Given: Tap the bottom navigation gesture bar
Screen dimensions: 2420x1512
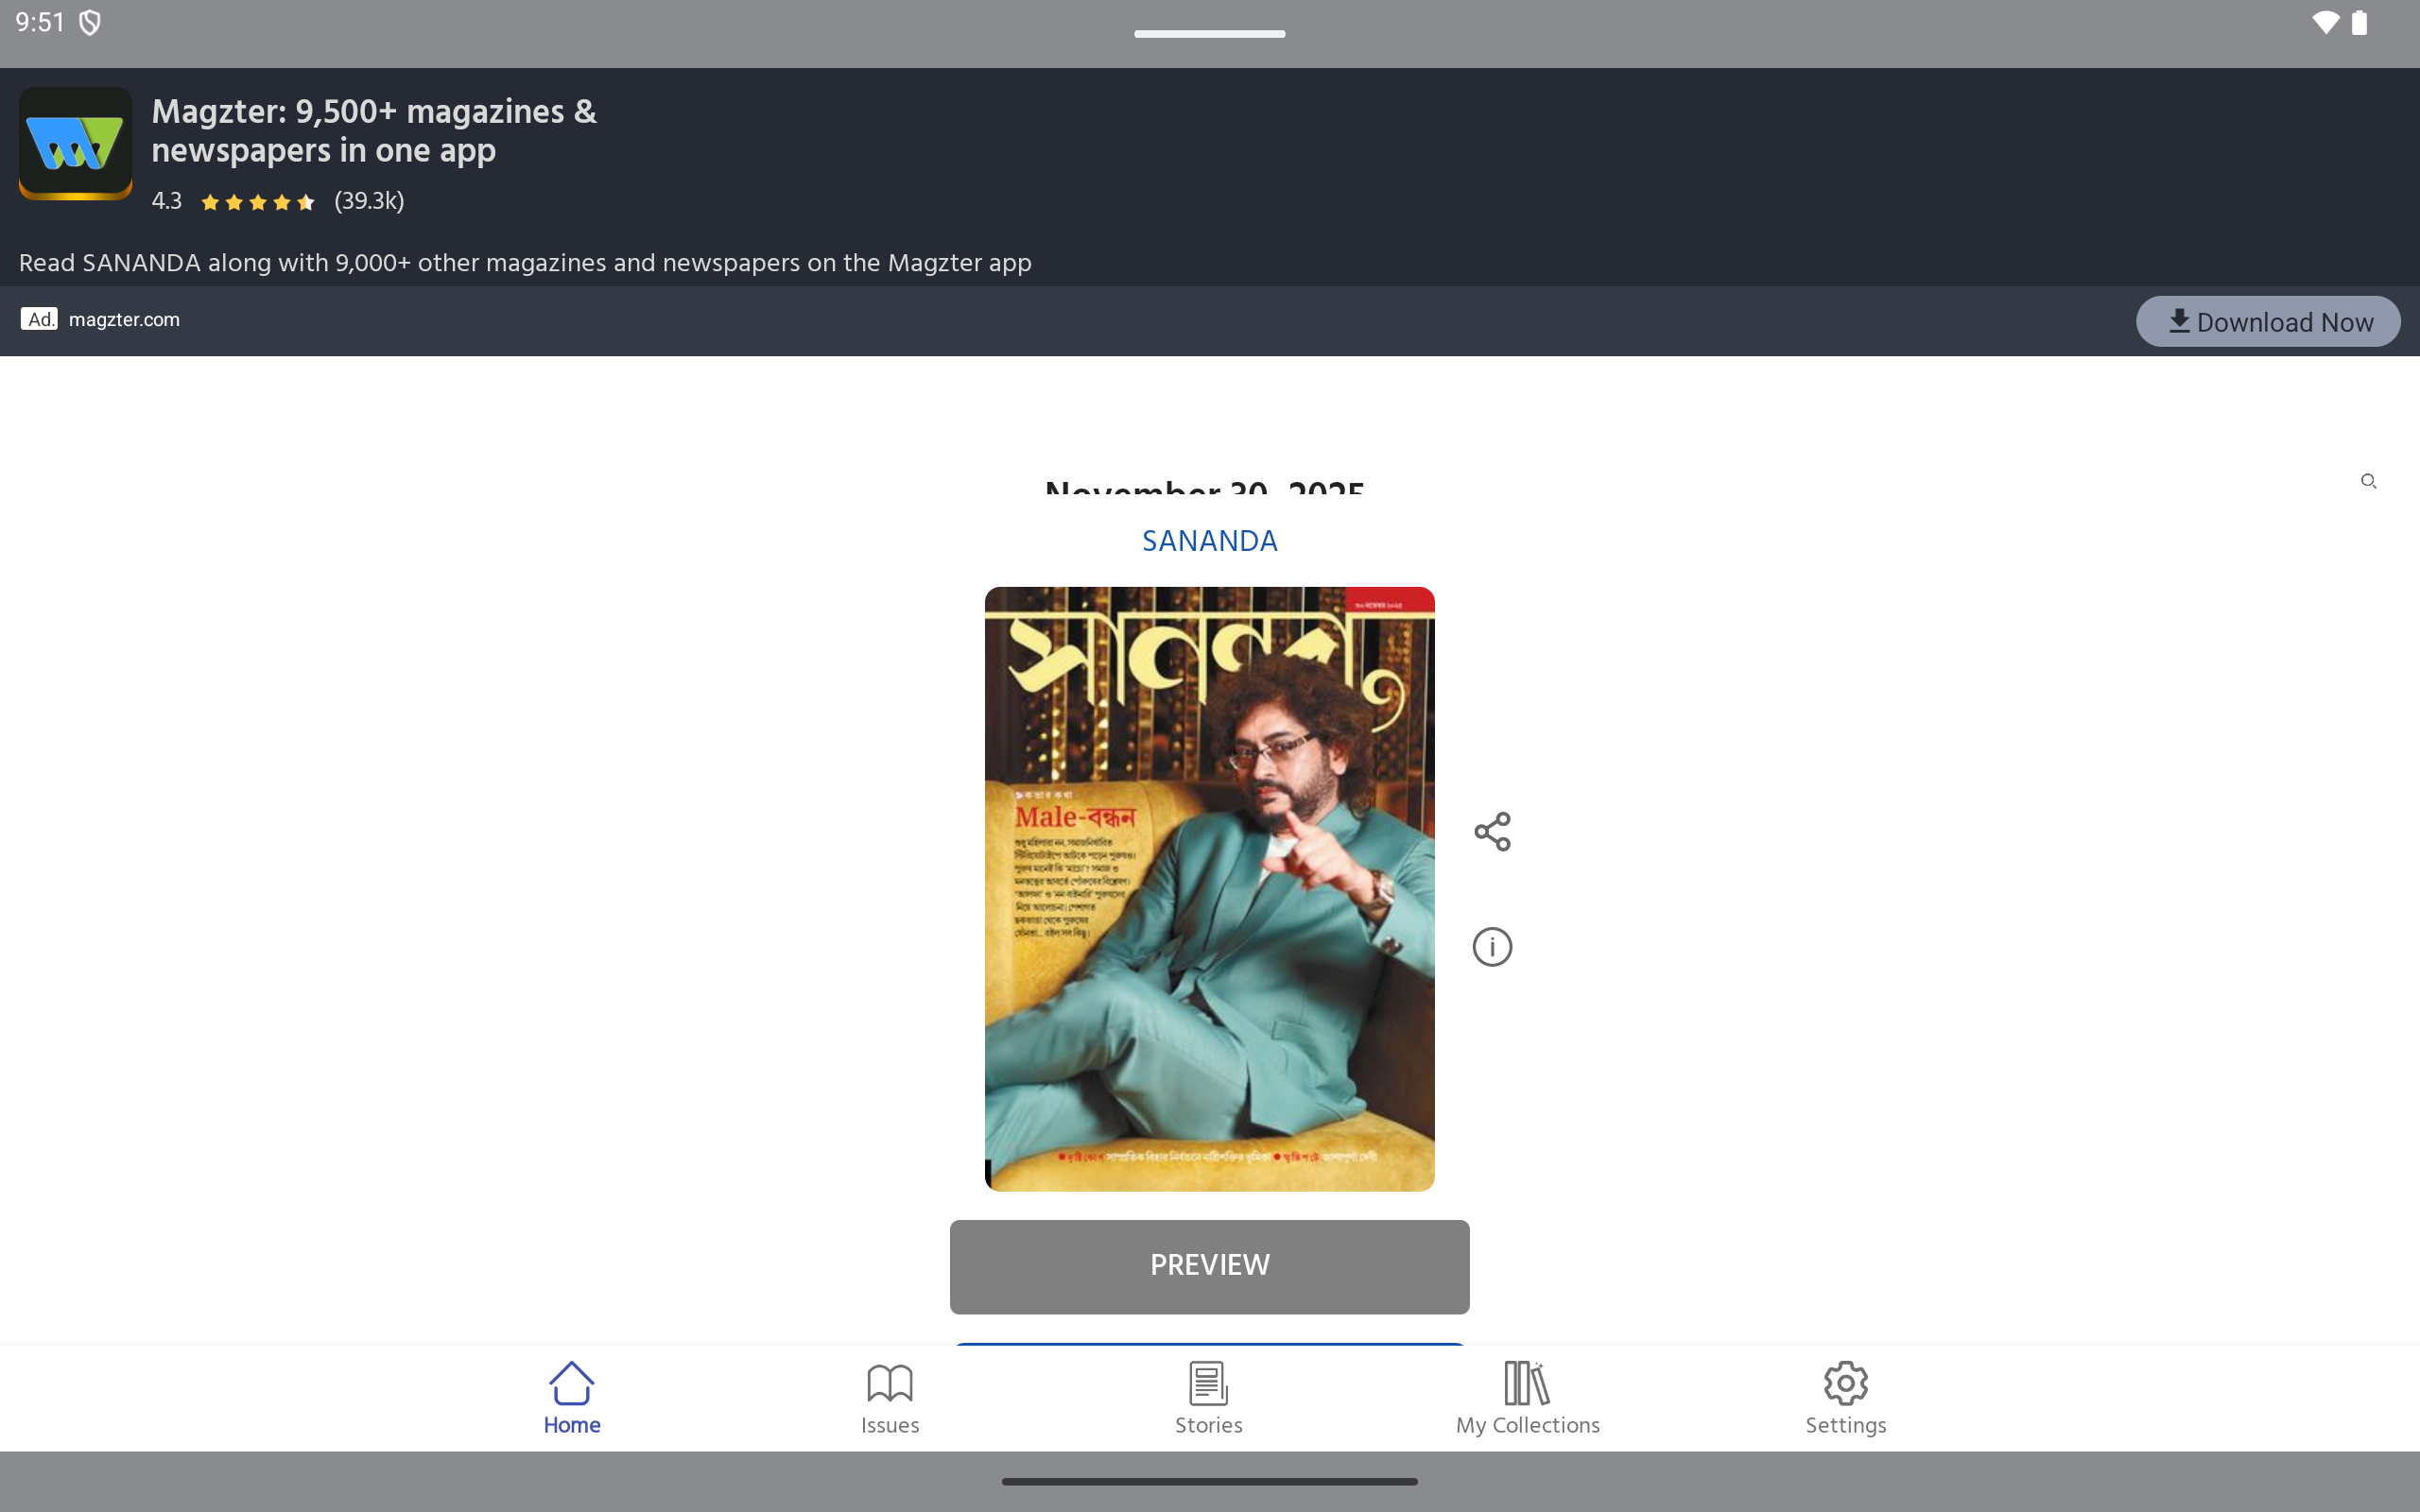Looking at the screenshot, I should coord(1209,1481).
